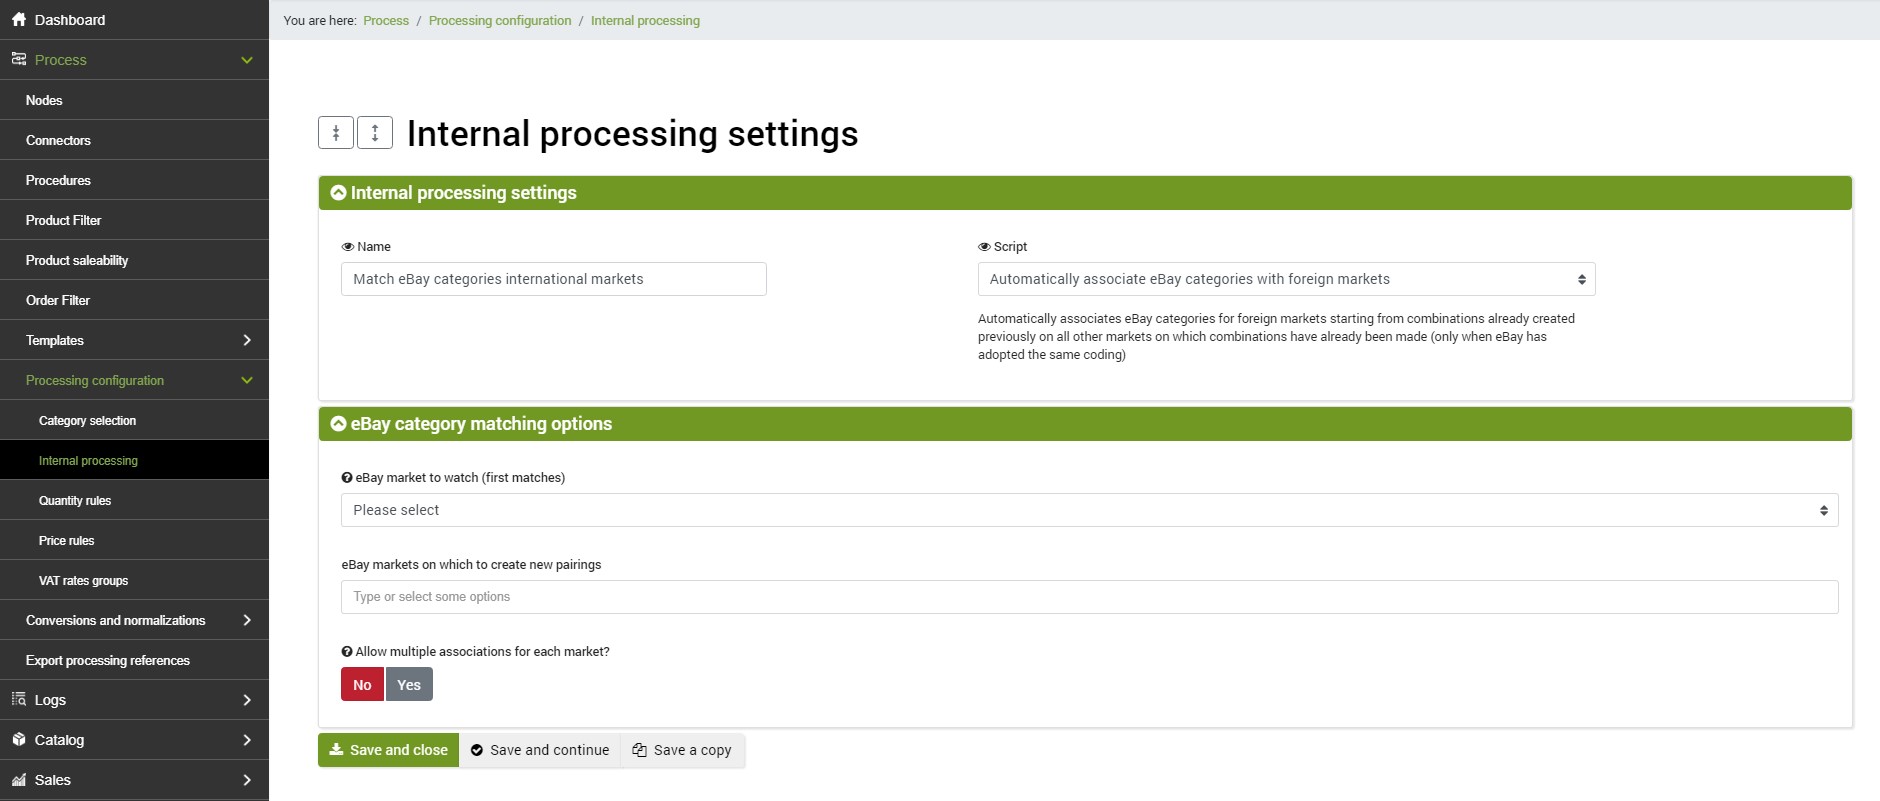
Task: Click Save and close button
Action: pyautogui.click(x=388, y=750)
